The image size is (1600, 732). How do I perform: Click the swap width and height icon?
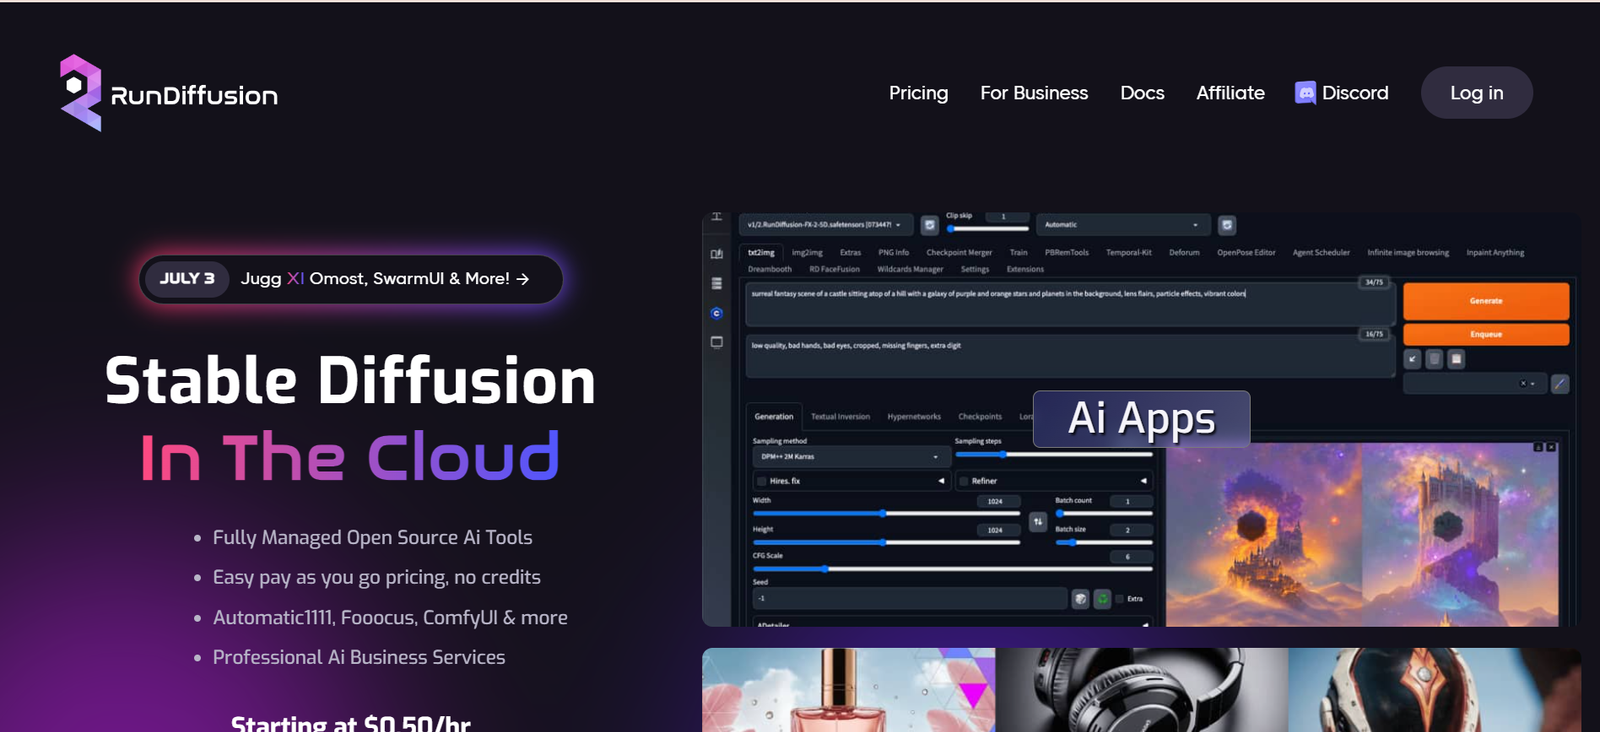[x=1038, y=521]
